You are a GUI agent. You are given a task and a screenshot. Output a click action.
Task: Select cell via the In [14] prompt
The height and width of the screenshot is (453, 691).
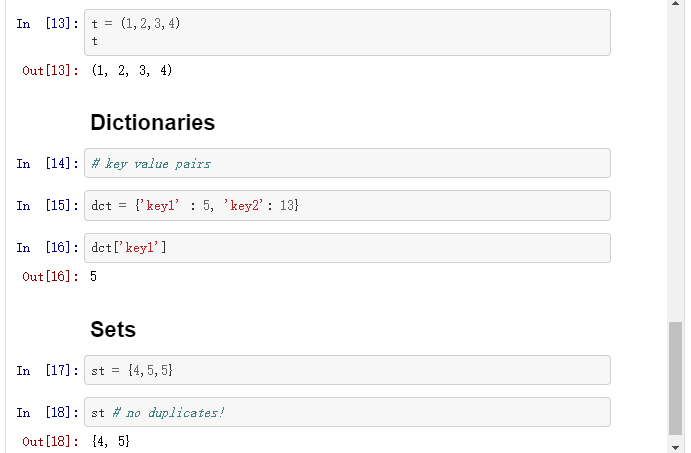(x=46, y=163)
